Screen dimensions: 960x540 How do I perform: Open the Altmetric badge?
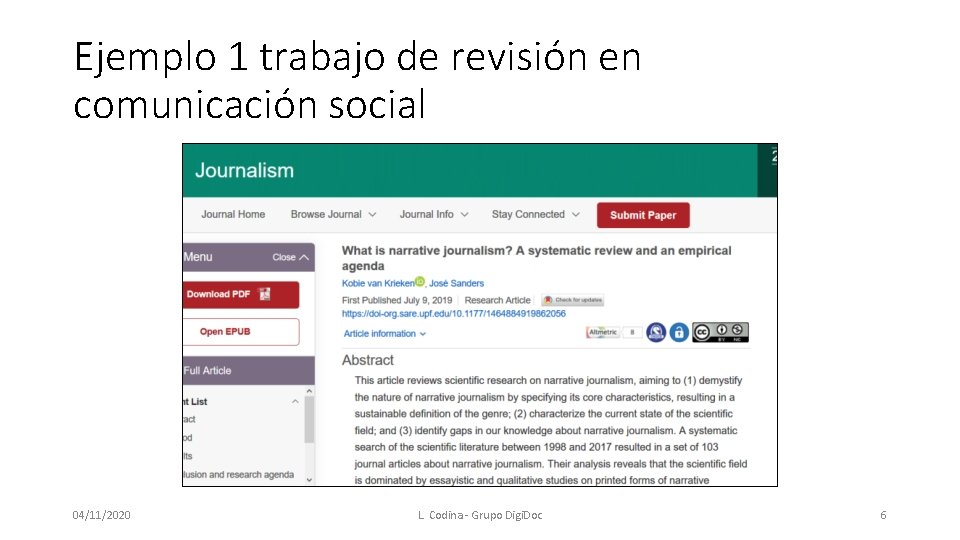[x=613, y=332]
